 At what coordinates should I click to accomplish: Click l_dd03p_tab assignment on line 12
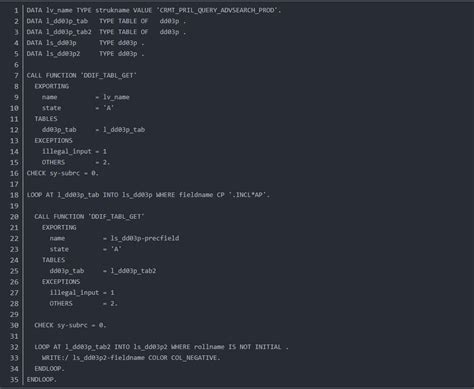(124, 130)
